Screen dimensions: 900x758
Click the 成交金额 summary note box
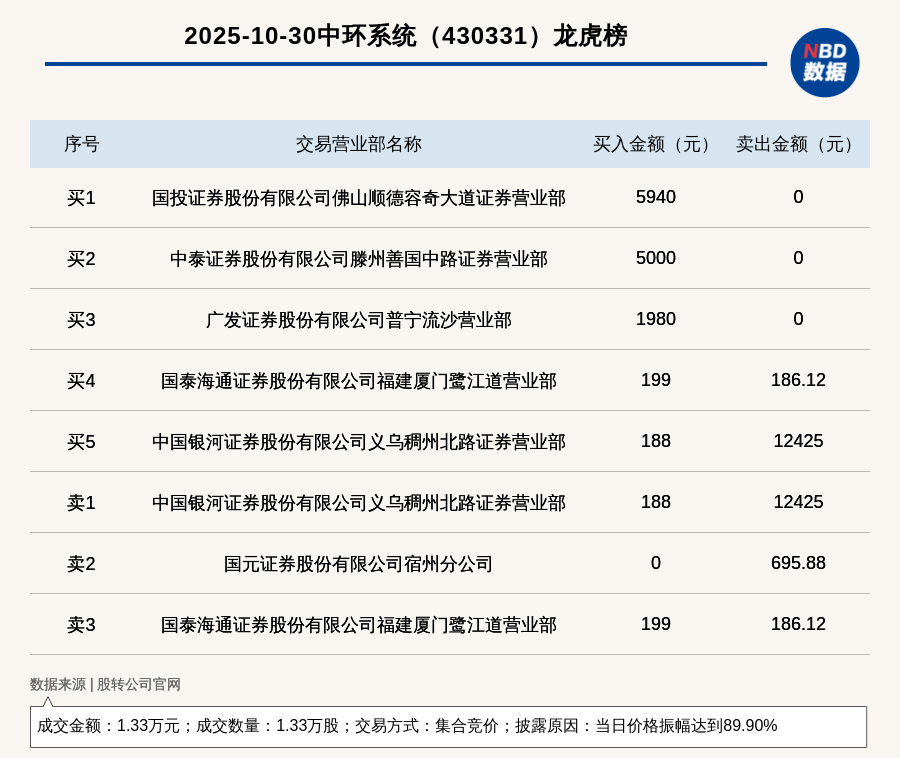pyautogui.click(x=448, y=726)
